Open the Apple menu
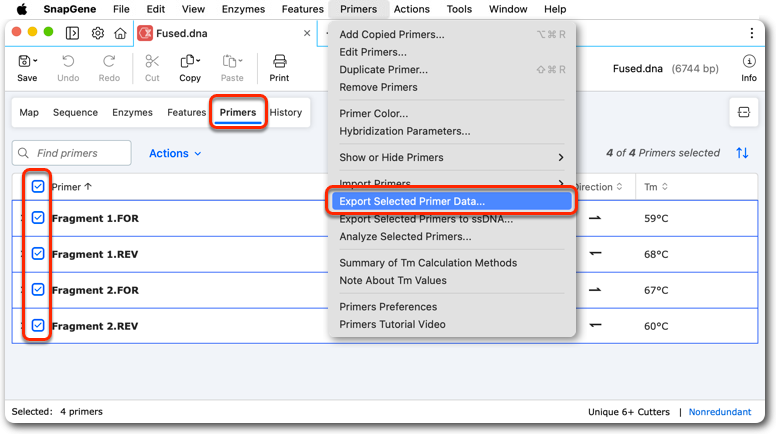The width and height of the screenshot is (776, 434). click(x=22, y=9)
